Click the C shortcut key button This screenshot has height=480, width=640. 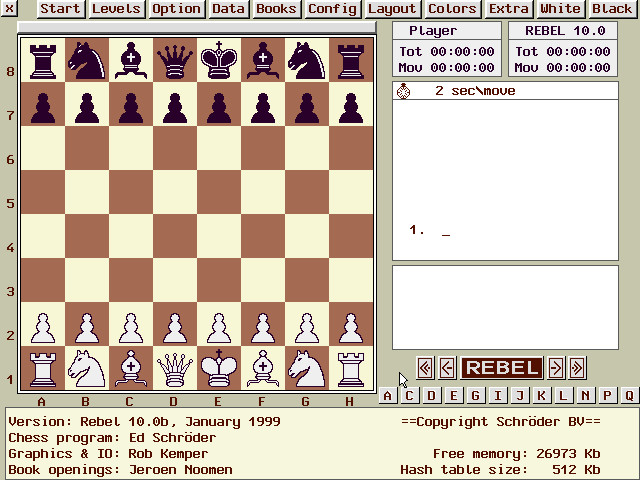click(x=409, y=396)
